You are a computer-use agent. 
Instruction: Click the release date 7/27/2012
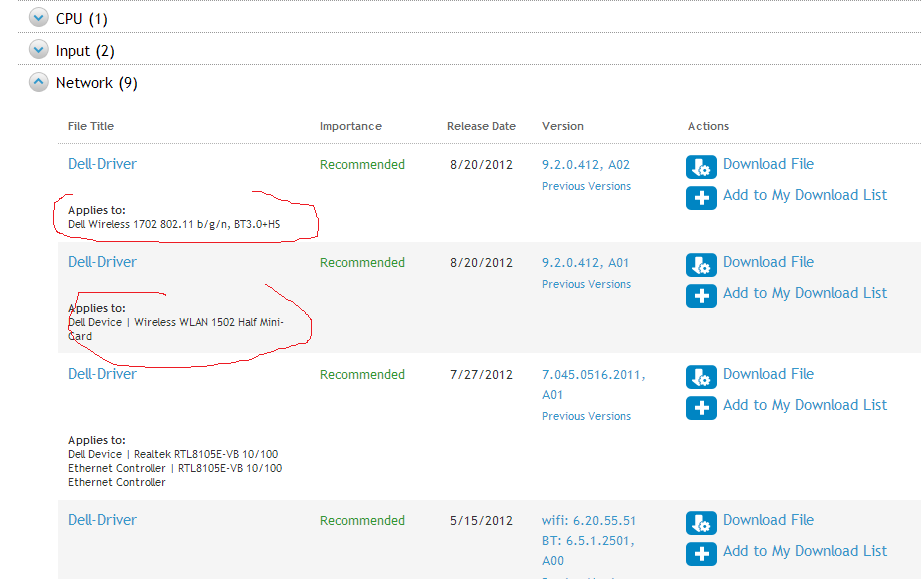pyautogui.click(x=481, y=375)
